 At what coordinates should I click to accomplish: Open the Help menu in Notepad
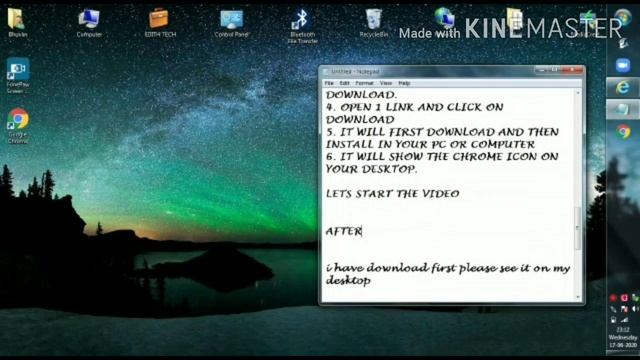coord(404,83)
